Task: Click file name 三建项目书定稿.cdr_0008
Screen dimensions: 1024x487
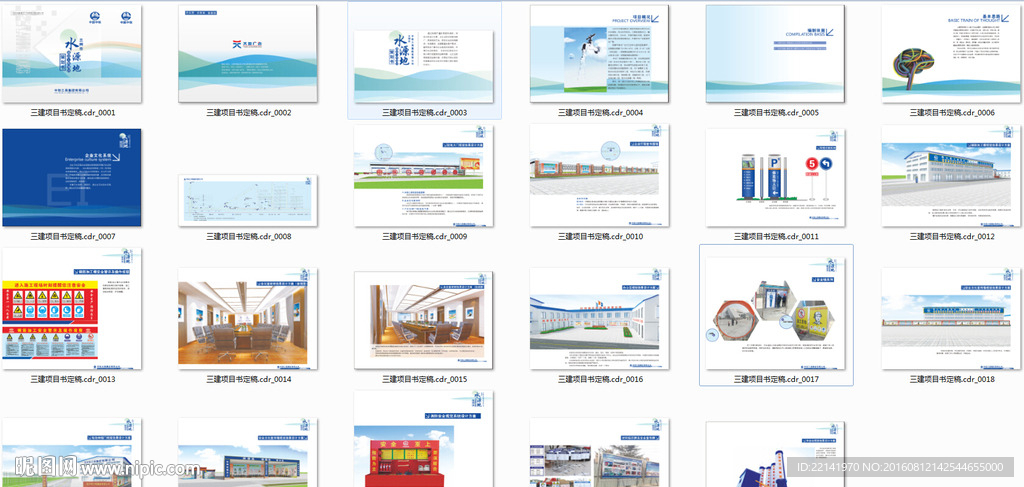Action: (249, 236)
